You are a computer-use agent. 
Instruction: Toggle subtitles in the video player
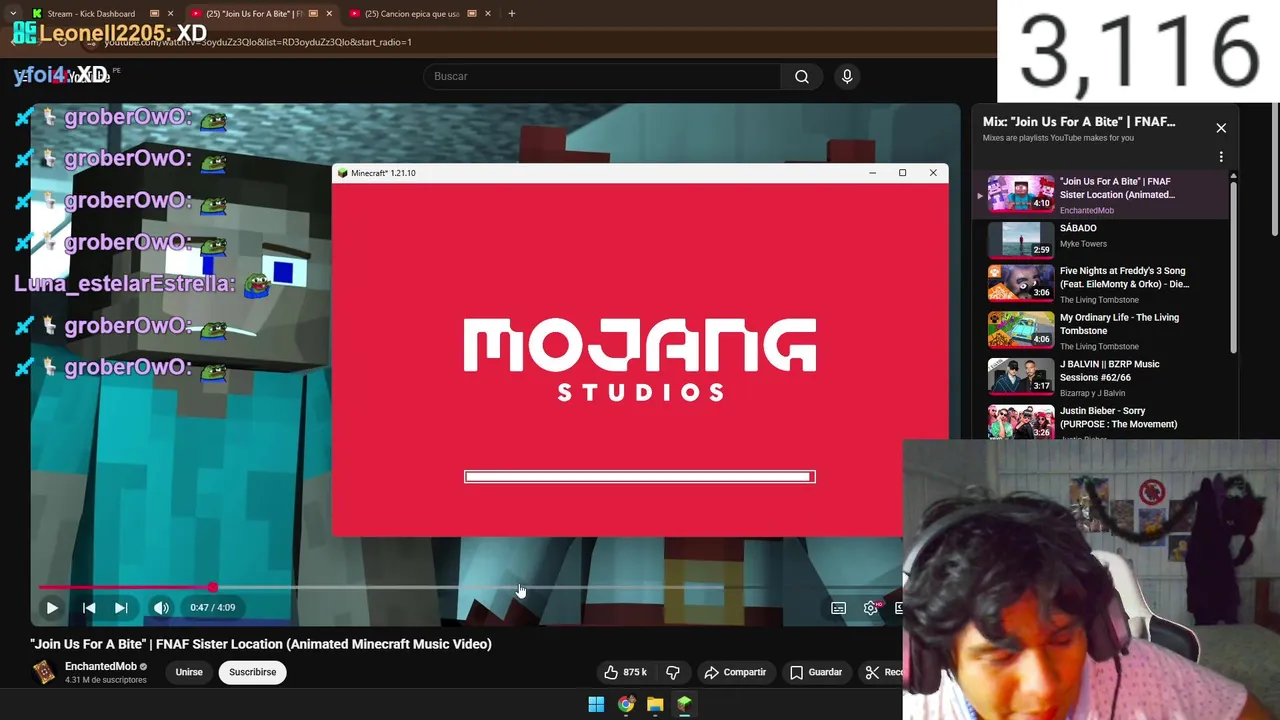838,608
